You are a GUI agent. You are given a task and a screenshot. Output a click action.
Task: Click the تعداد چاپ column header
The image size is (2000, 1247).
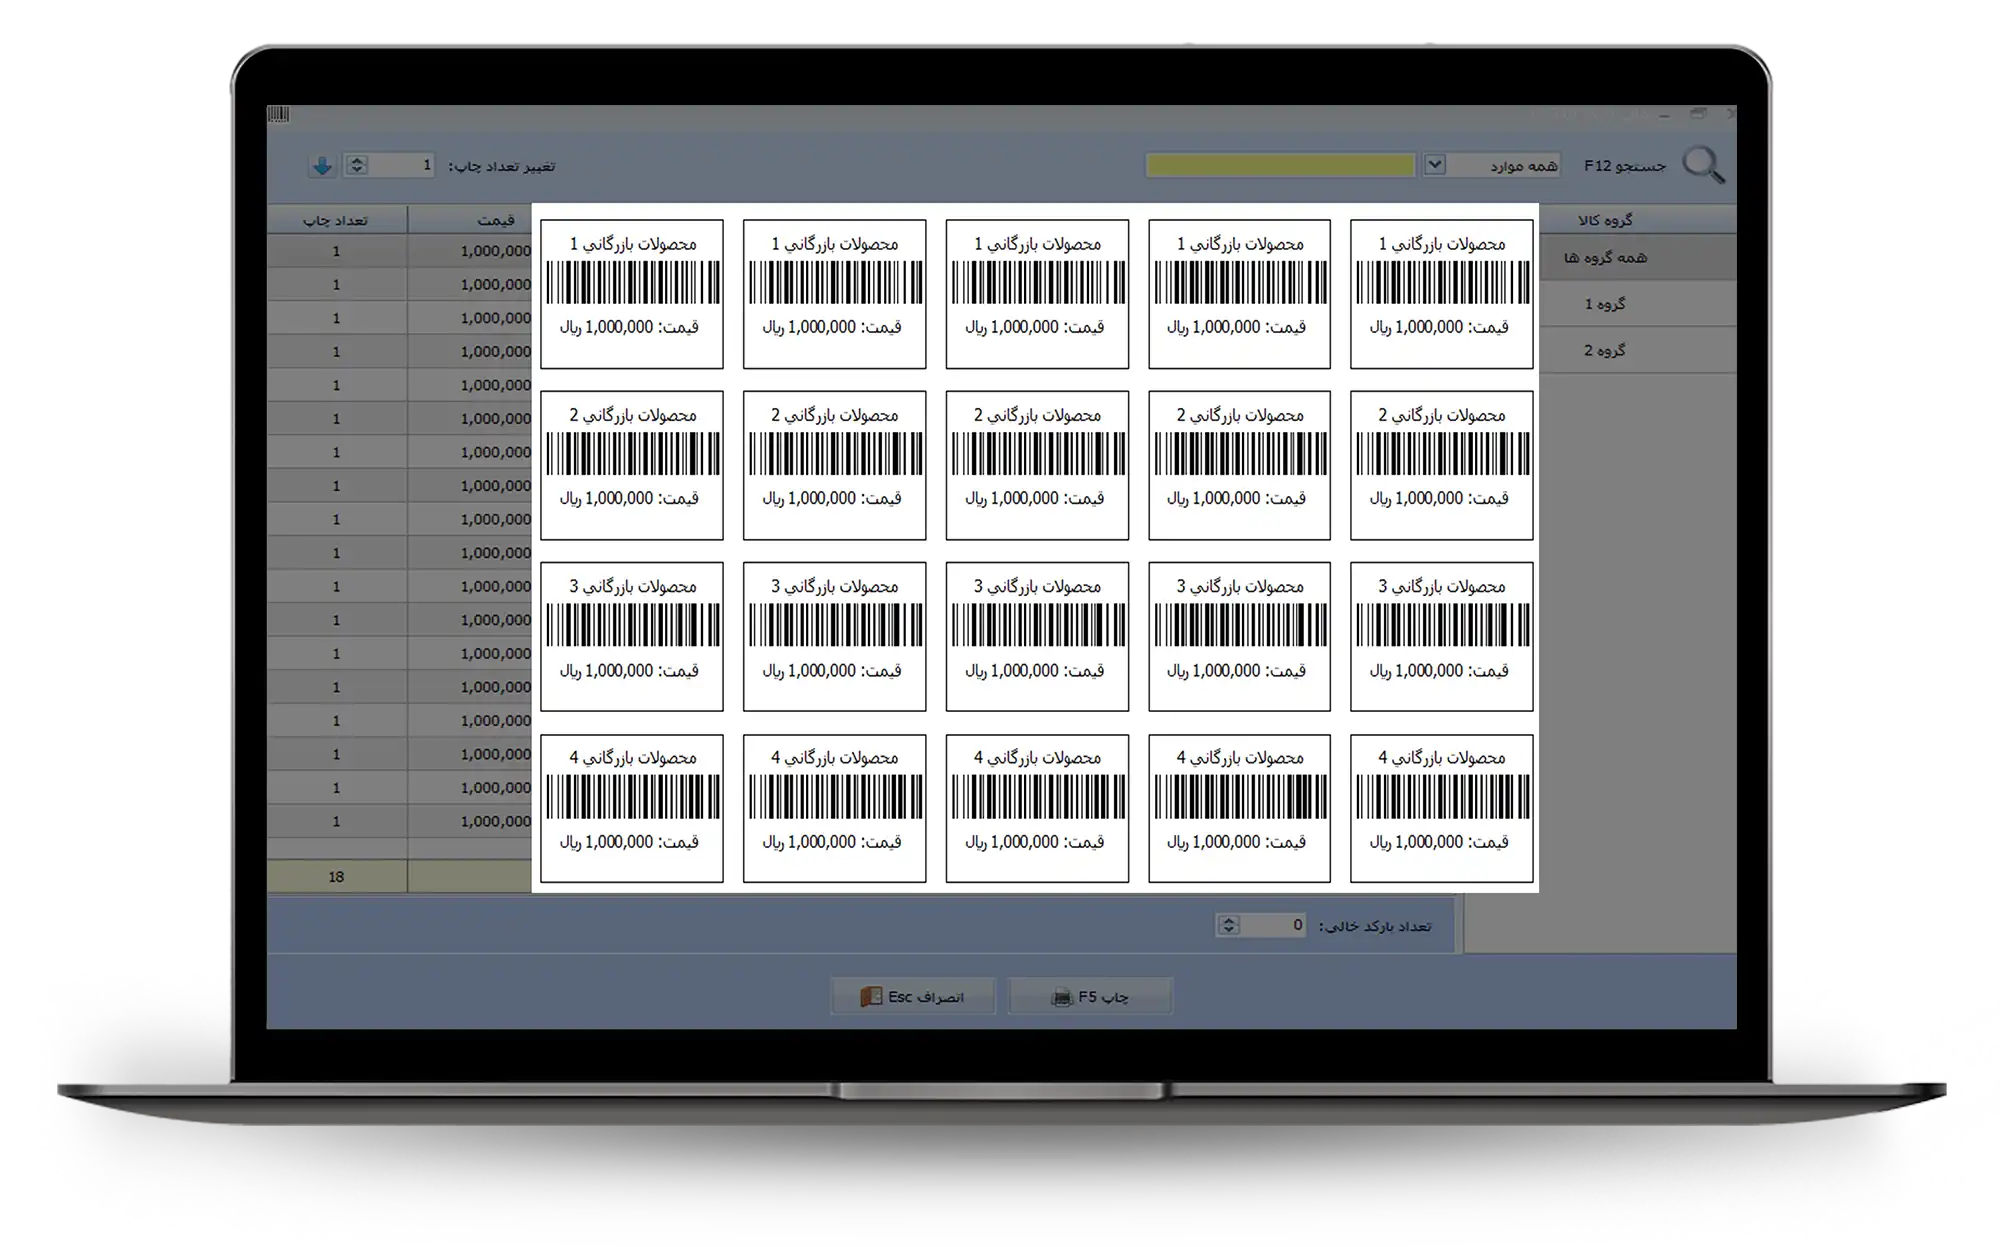pos(337,220)
